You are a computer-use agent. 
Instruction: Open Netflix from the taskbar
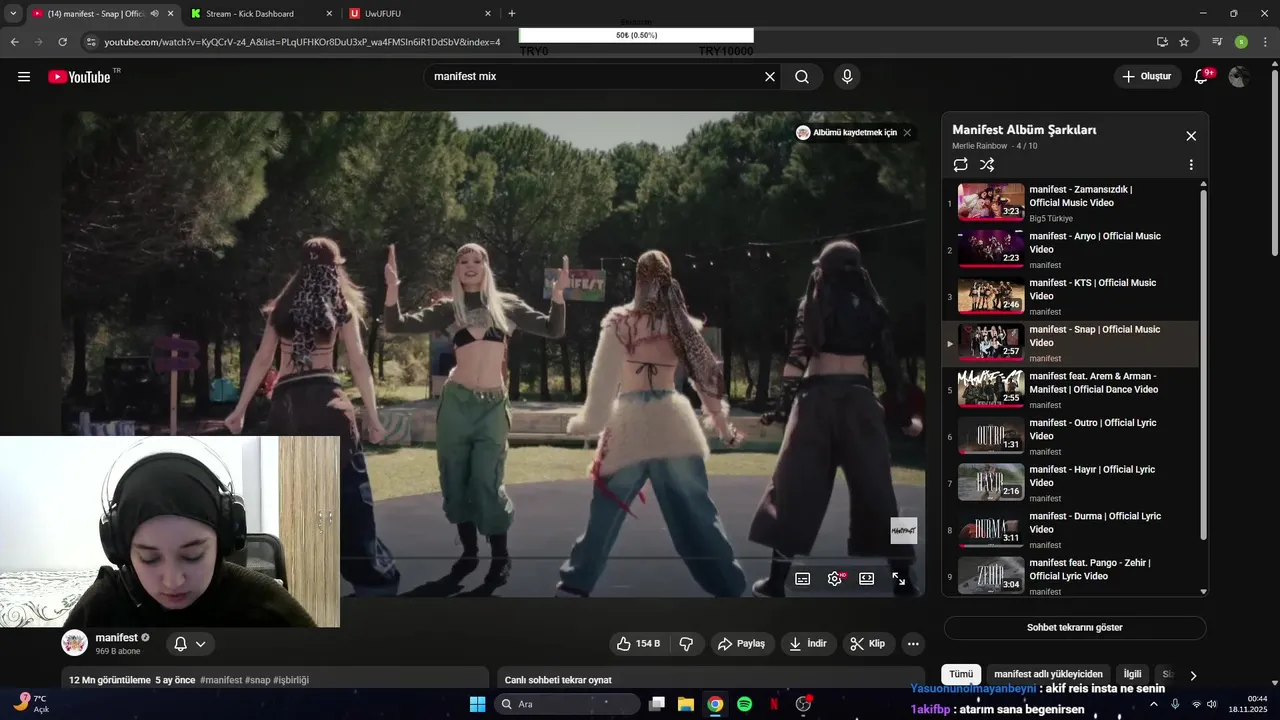coord(774,704)
